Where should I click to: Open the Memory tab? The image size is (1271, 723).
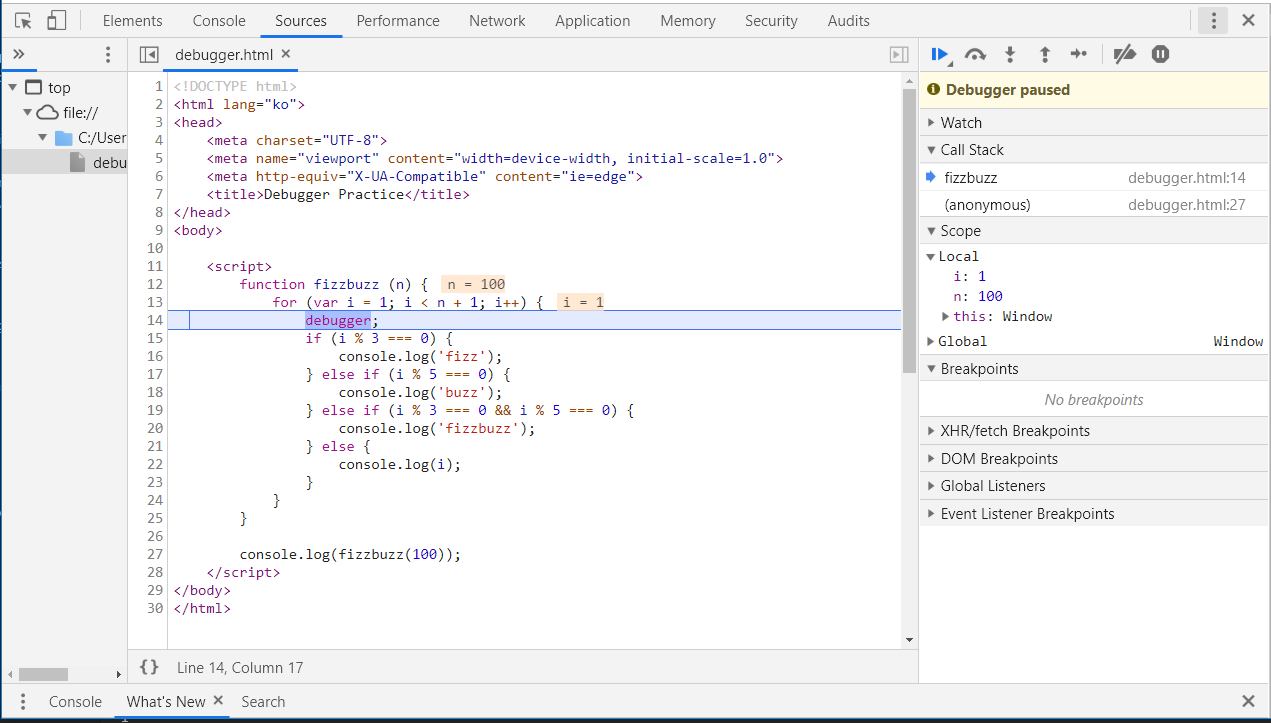pos(688,20)
